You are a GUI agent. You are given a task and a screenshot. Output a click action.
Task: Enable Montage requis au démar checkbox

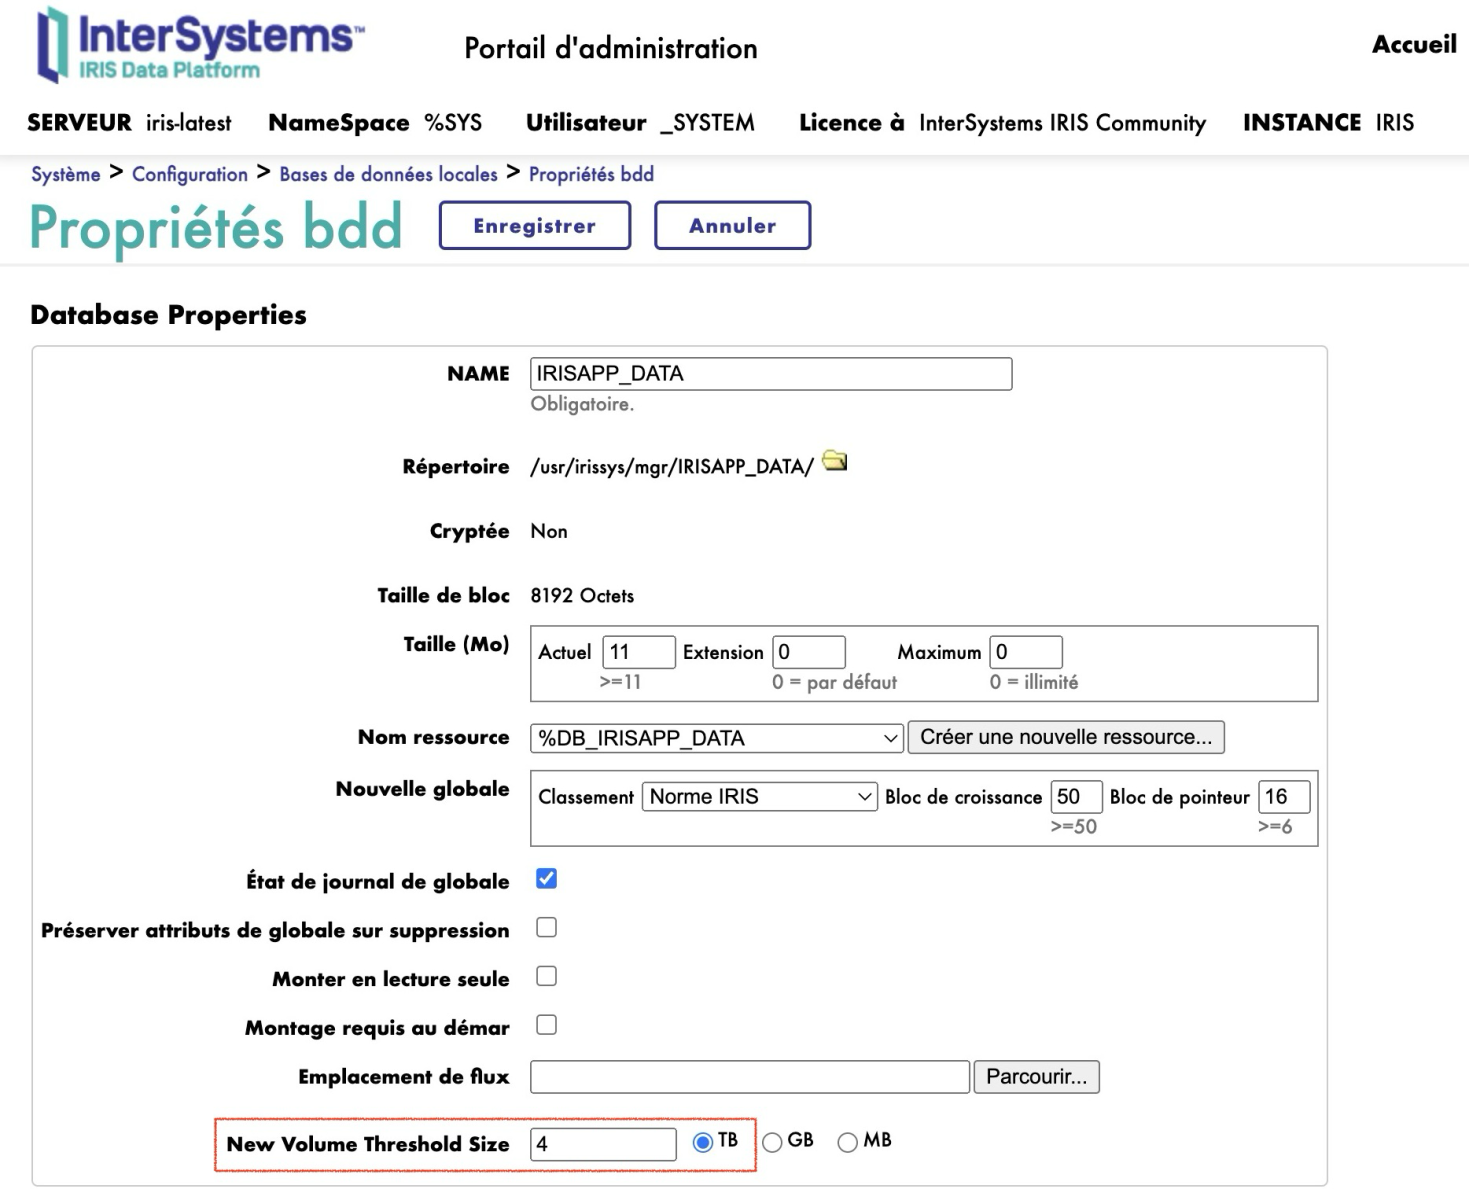(546, 1025)
